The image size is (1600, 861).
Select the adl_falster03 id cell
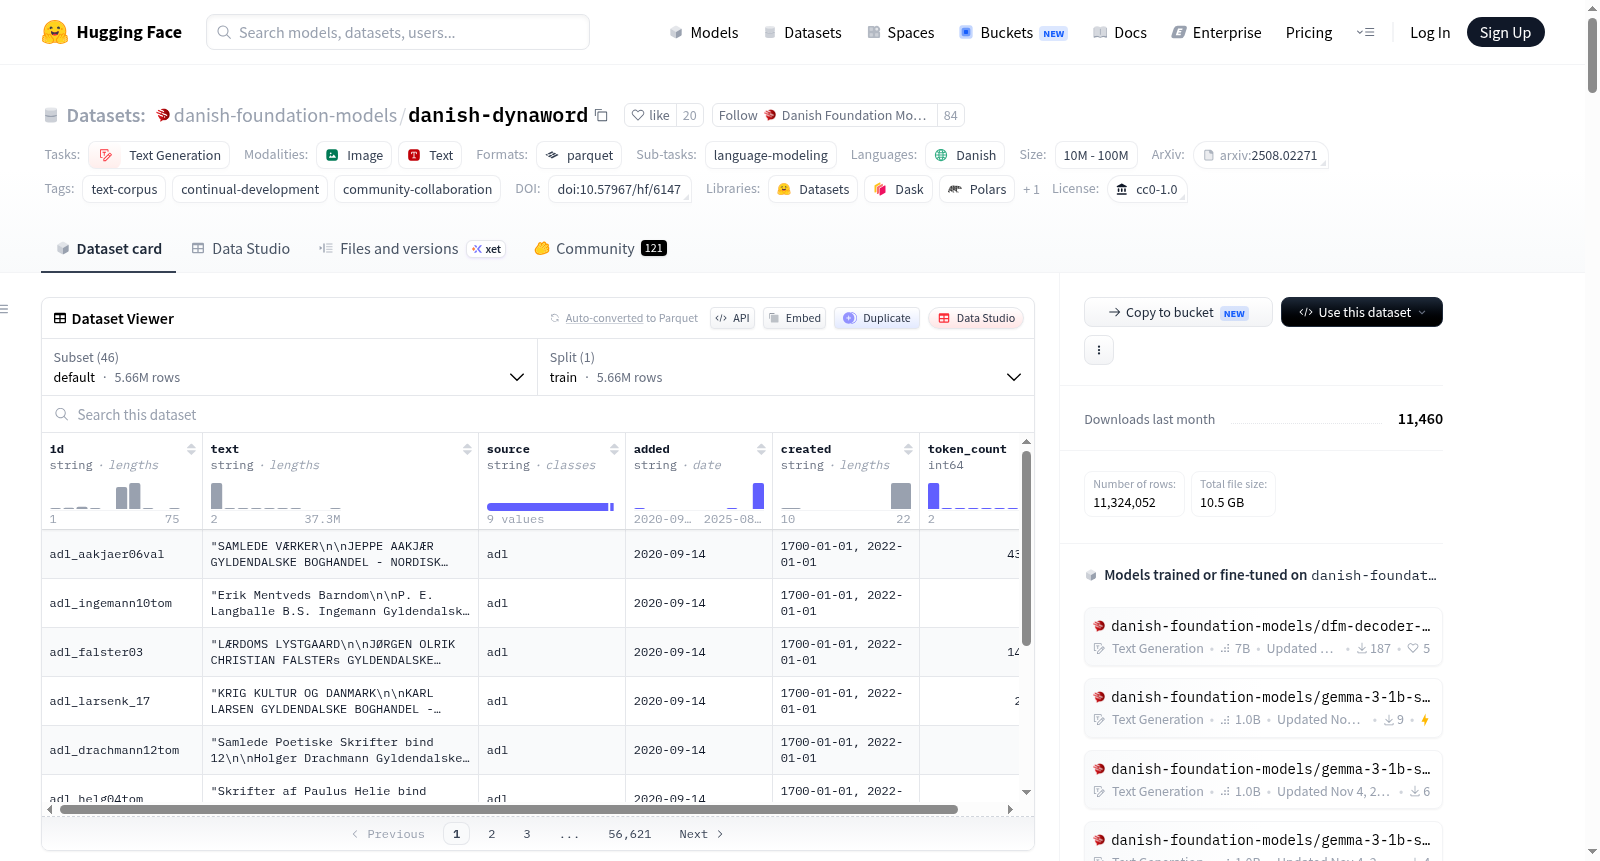point(122,652)
